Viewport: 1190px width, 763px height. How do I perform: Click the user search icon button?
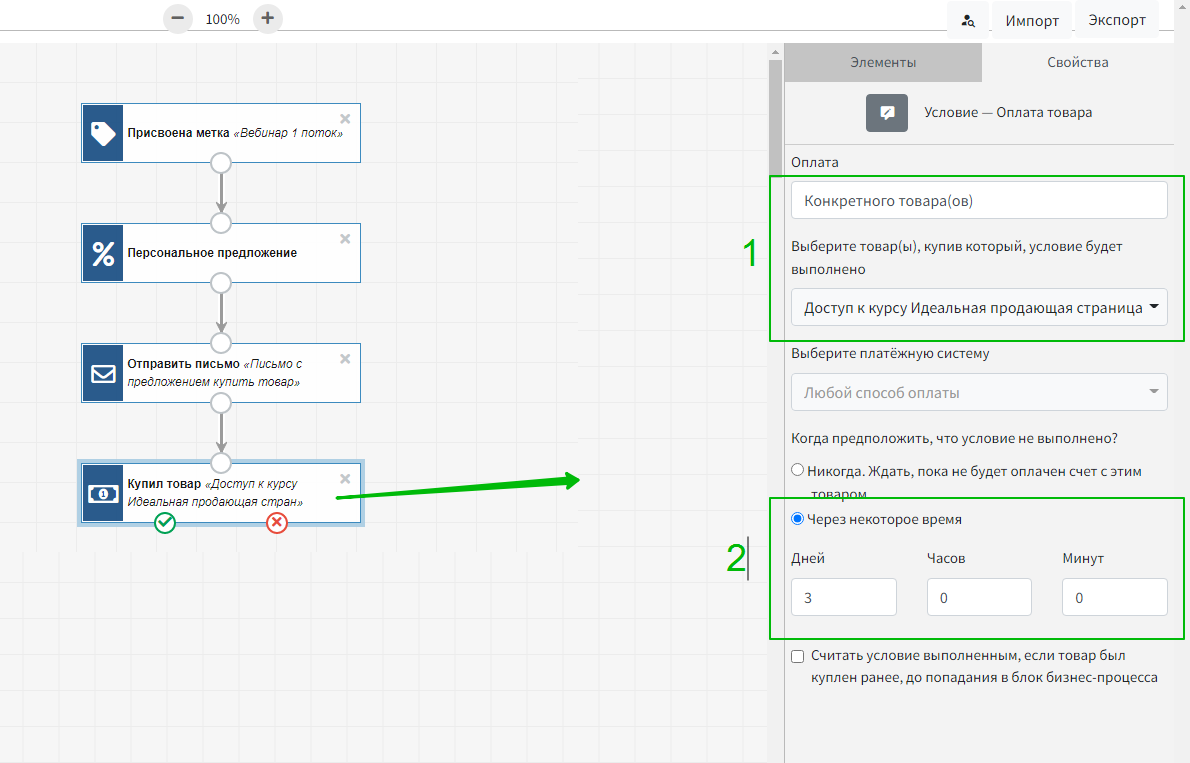pyautogui.click(x=968, y=20)
